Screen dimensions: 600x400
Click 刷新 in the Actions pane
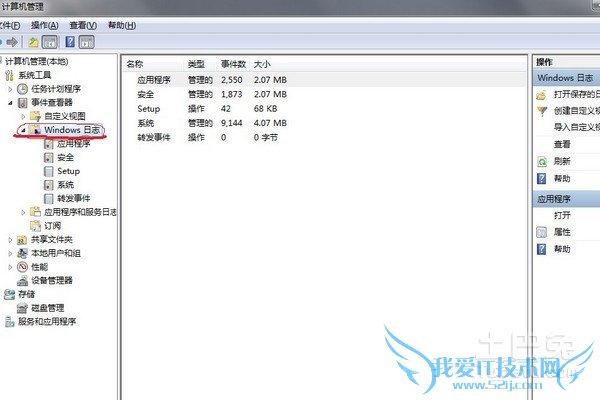click(562, 162)
